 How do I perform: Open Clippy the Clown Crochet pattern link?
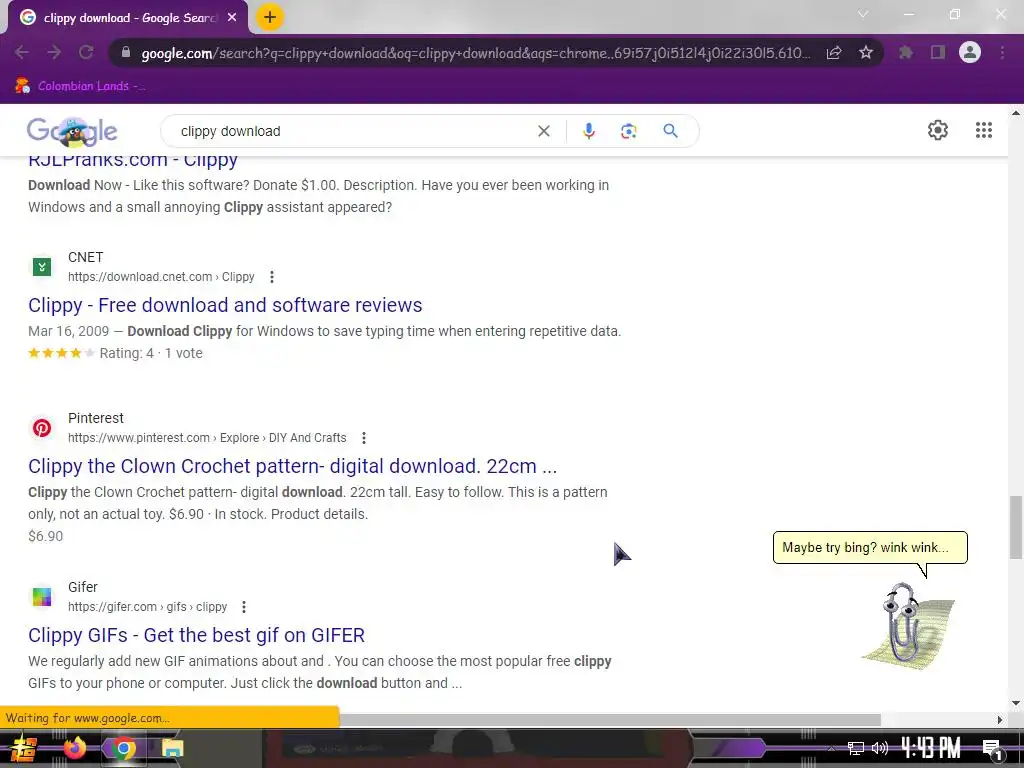pos(293,466)
